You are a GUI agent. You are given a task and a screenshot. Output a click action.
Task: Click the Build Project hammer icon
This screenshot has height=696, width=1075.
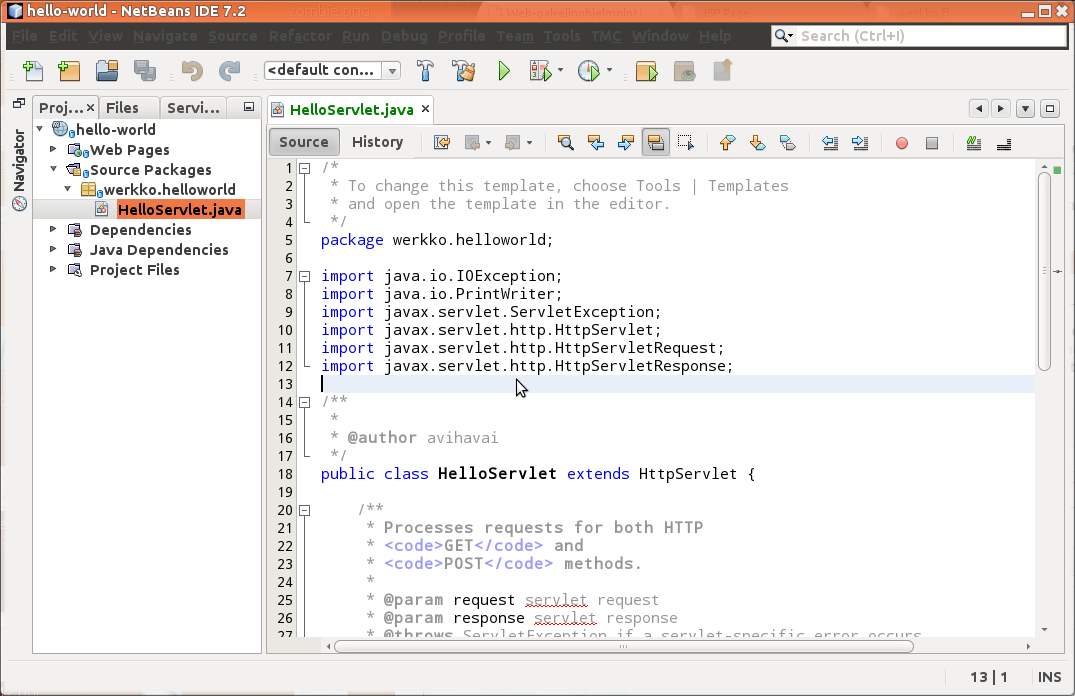425,71
